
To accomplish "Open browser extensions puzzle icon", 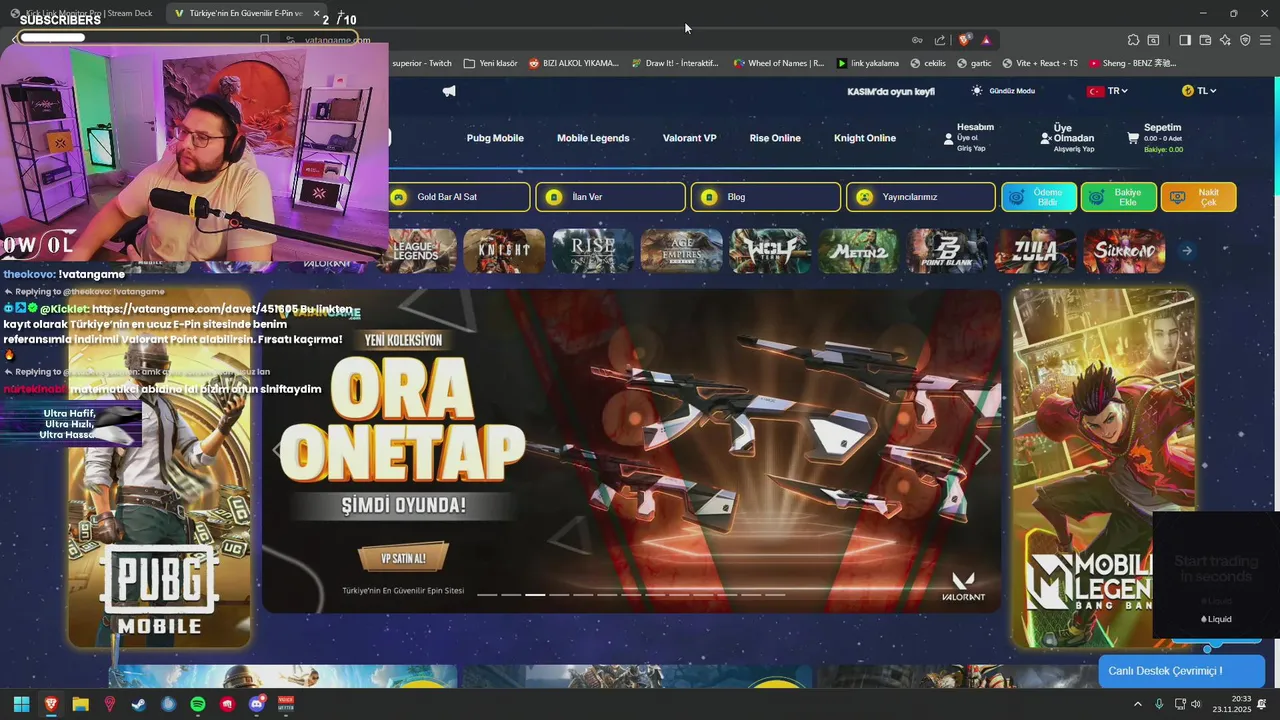I will point(1133,40).
